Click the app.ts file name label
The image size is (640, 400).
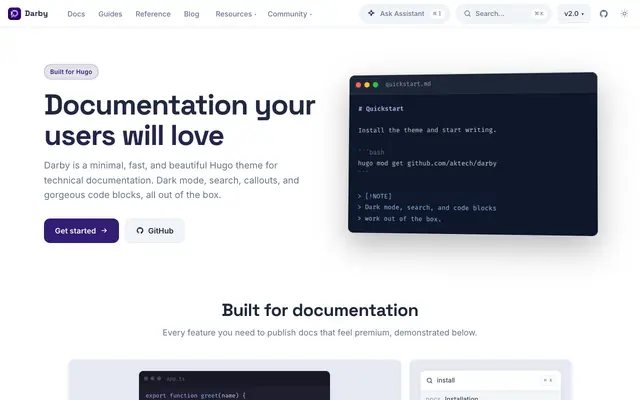(176, 379)
